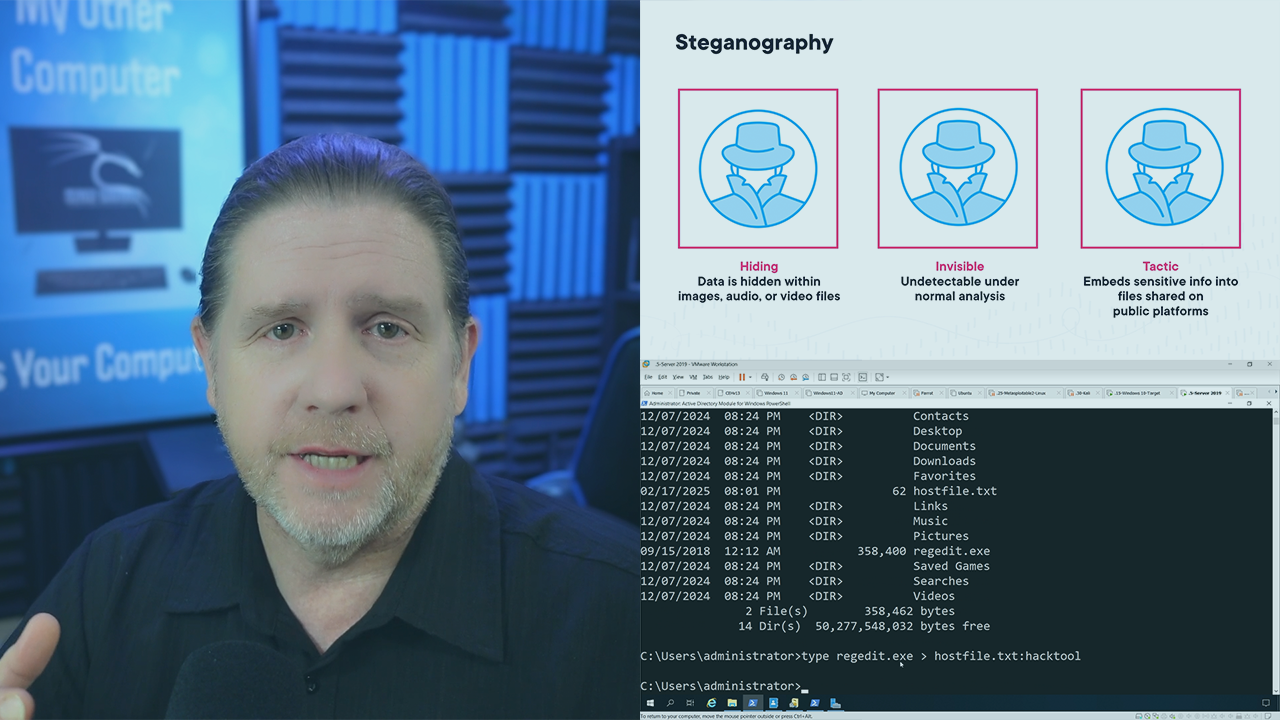Click the PowerShell window vertical scrollbar

tap(1275, 550)
